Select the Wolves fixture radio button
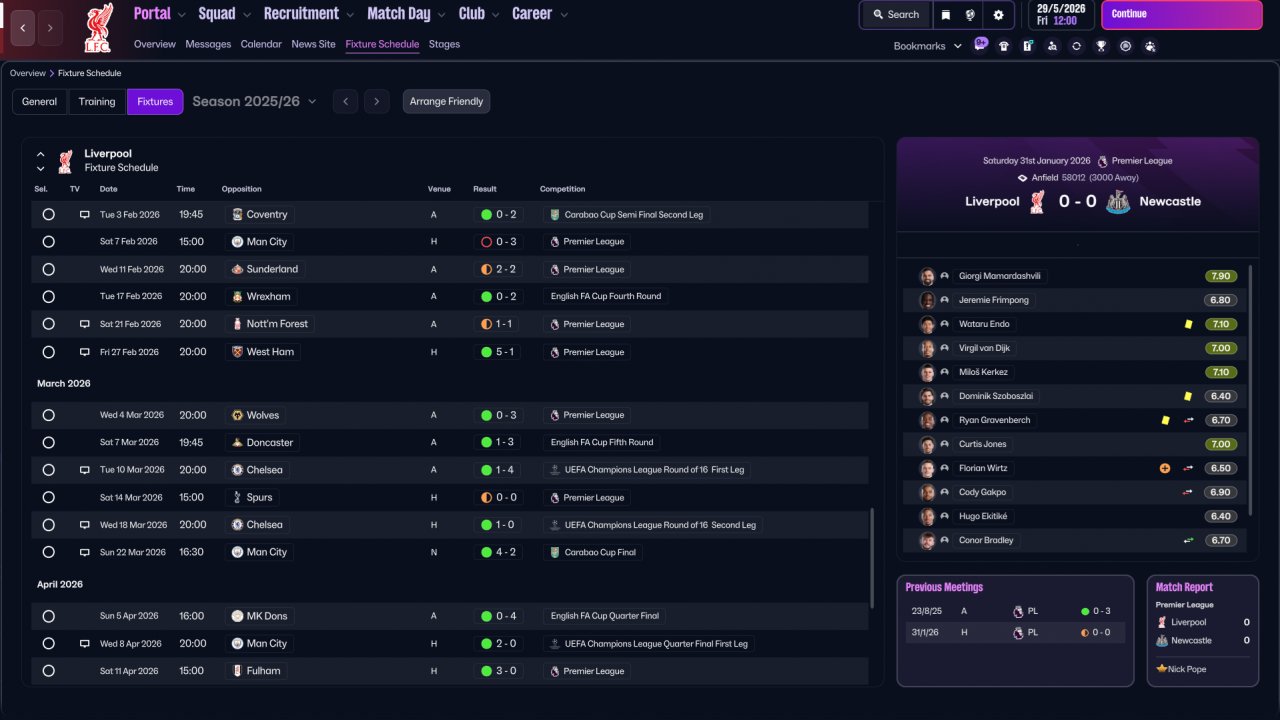Viewport: 1280px width, 720px height. 48,415
